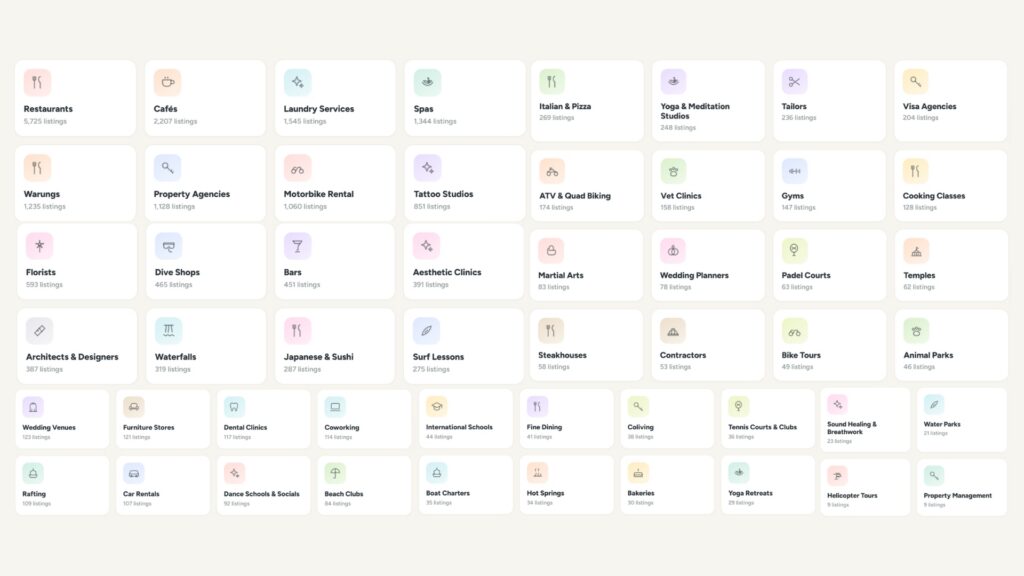
Task: Click the International Schools graduation cap icon
Action: point(436,406)
